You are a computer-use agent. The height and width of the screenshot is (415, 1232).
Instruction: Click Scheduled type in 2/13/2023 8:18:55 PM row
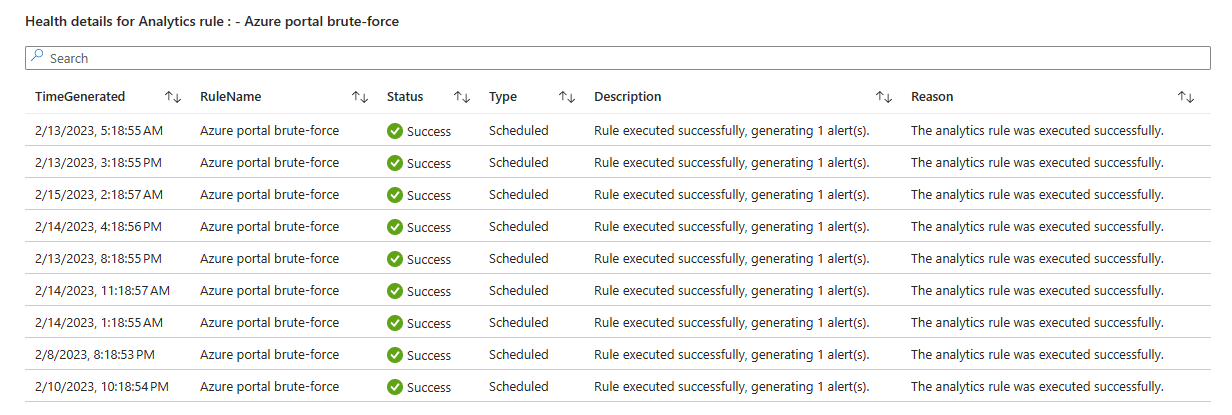518,259
